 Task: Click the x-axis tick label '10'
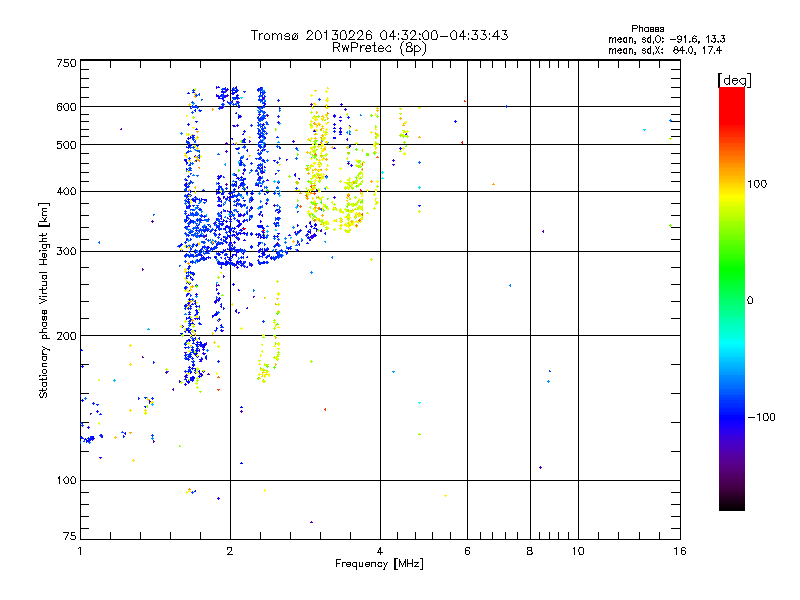coord(578,551)
